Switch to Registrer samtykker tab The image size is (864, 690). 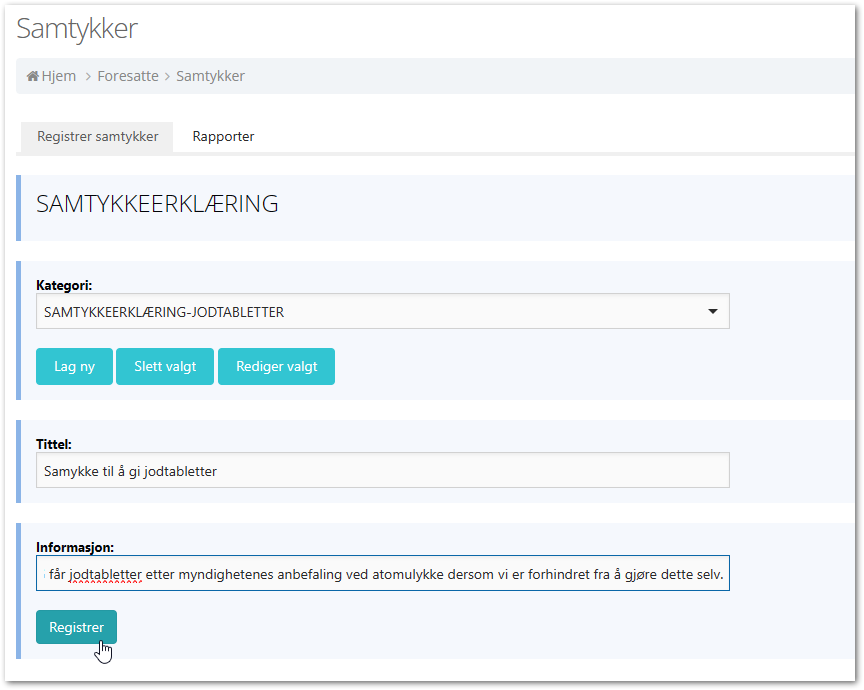pos(98,137)
